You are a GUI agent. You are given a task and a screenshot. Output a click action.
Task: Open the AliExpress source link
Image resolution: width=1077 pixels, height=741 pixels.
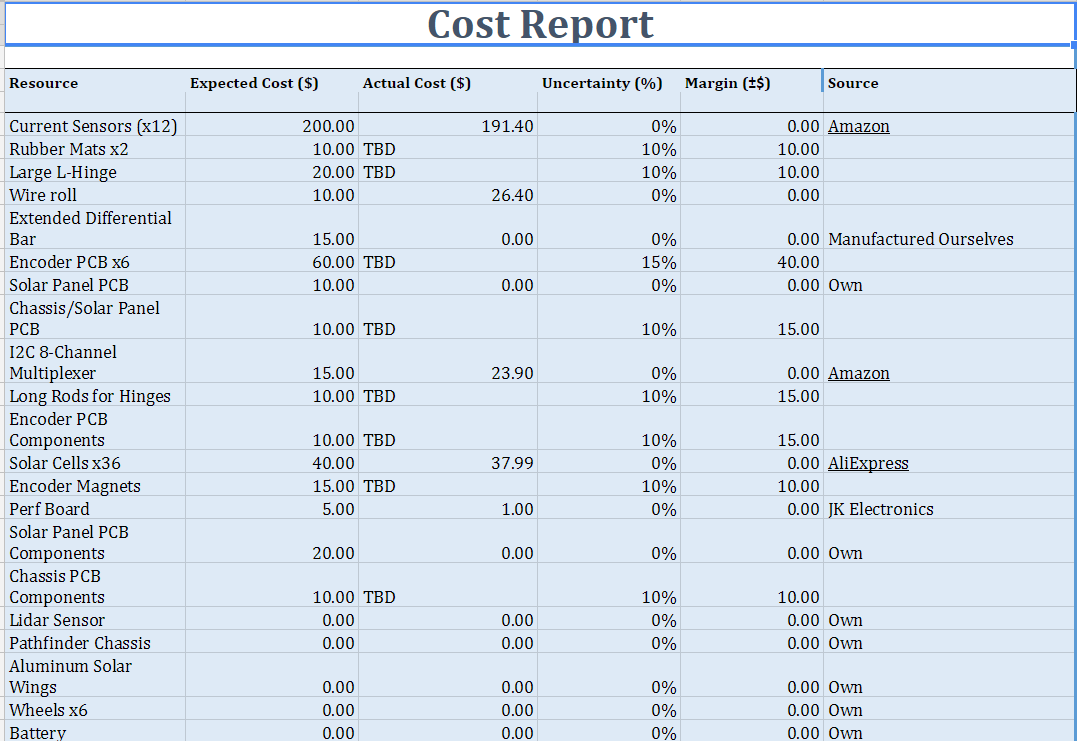868,464
